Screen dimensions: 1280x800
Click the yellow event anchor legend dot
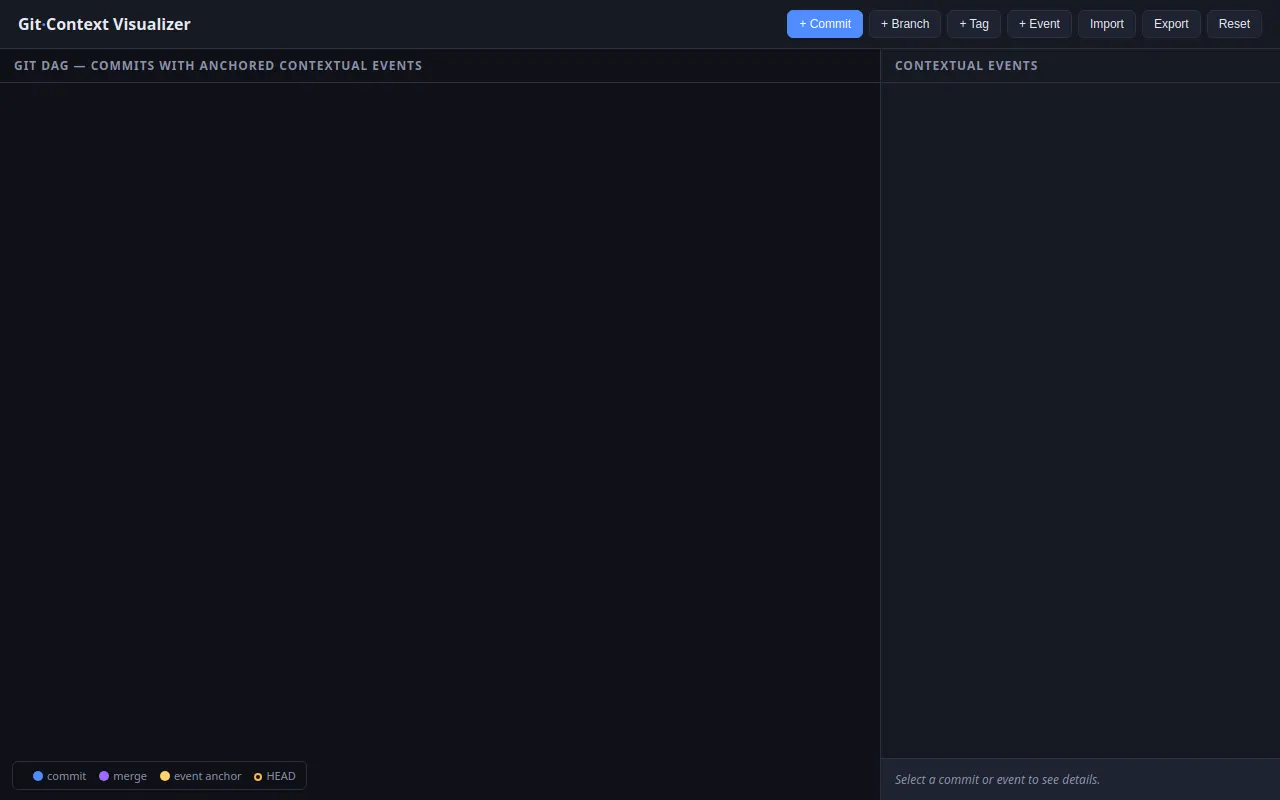(x=165, y=776)
